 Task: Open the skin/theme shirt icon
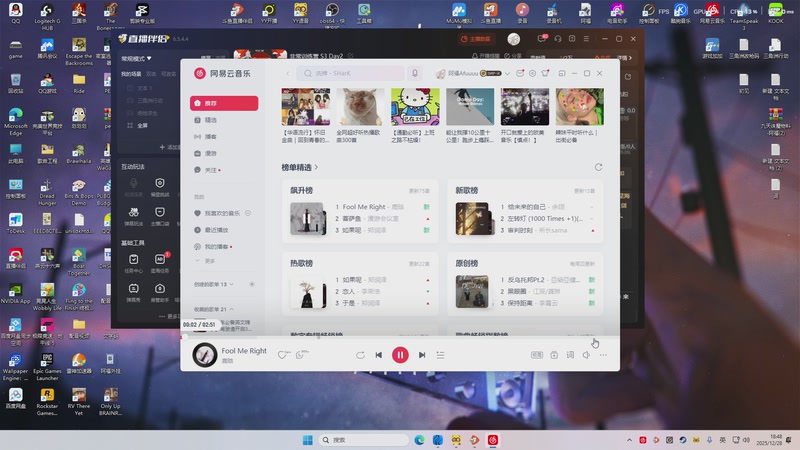[x=545, y=73]
